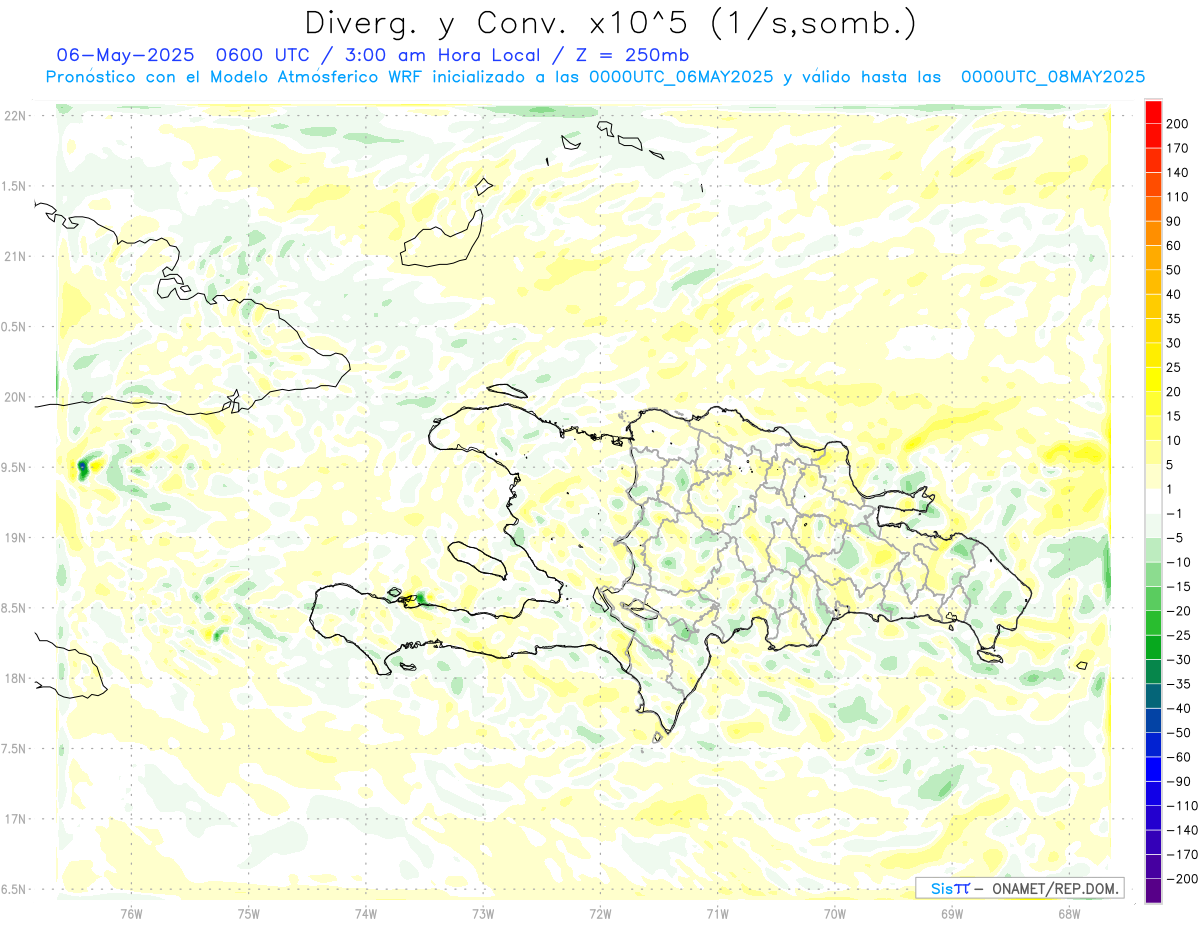Click the longitude label "71W"
Screen dimensions: 1200x927
[x=717, y=913]
